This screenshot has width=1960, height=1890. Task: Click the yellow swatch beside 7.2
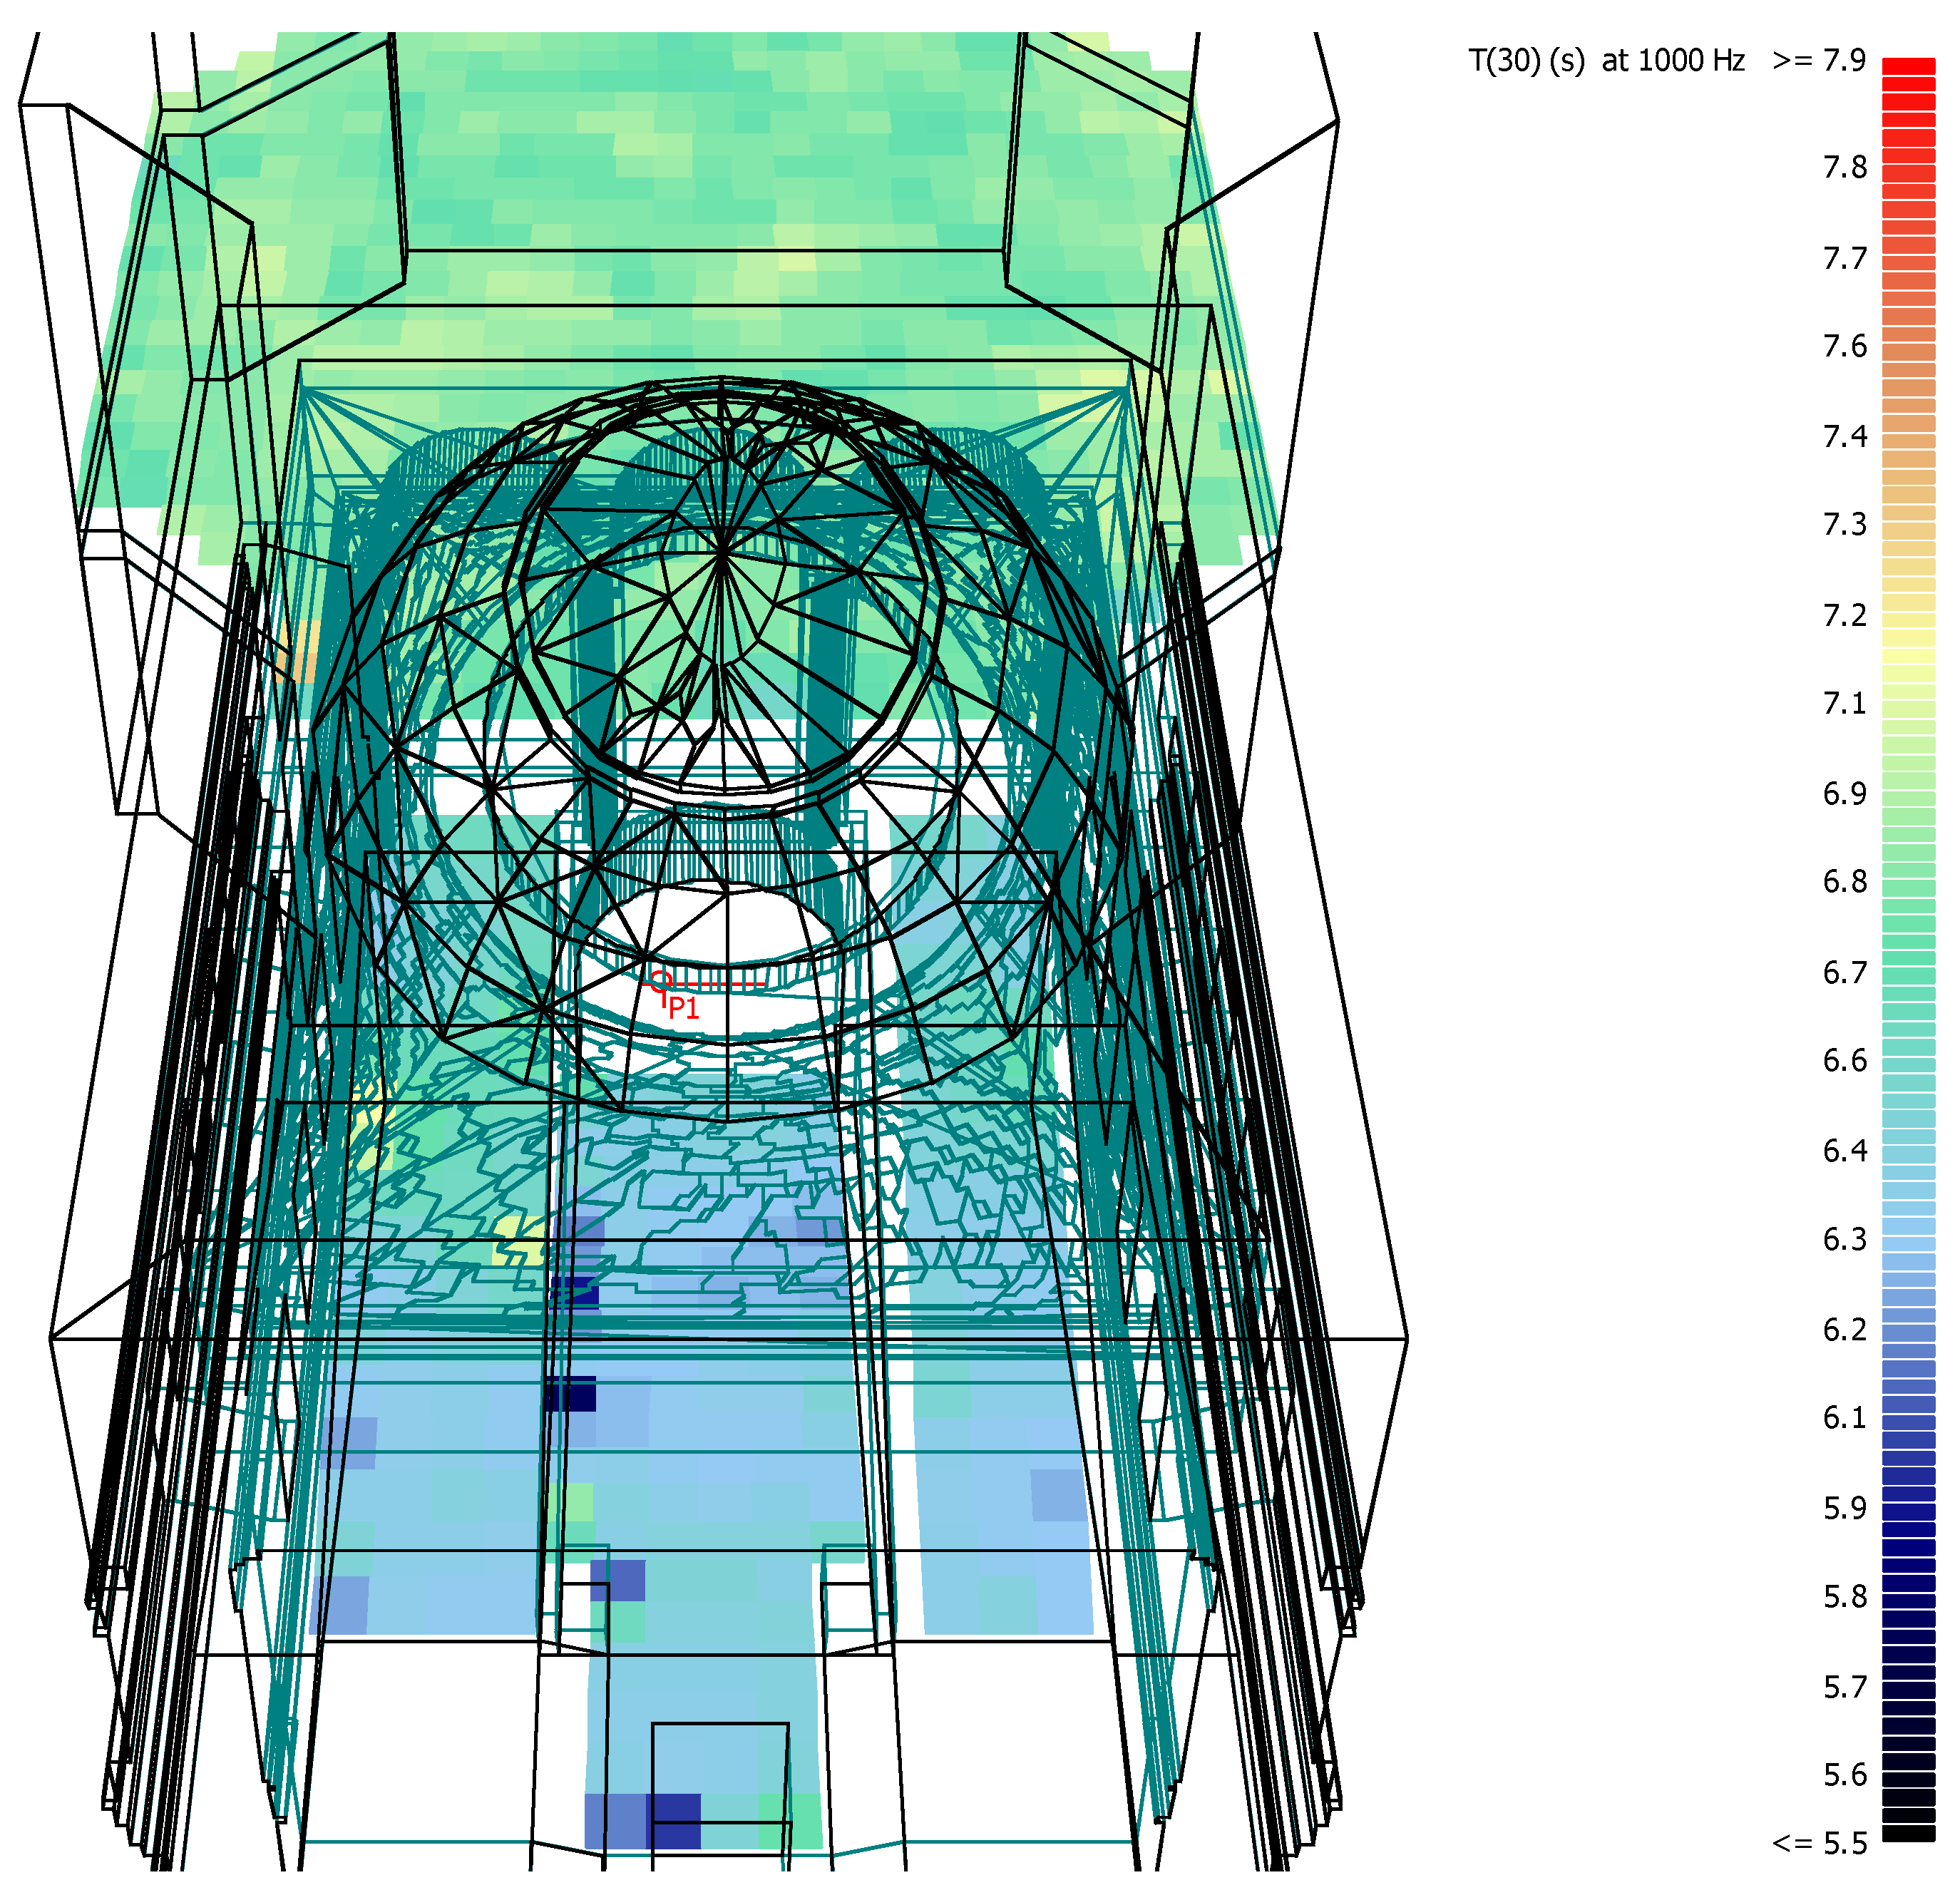pos(1908,620)
